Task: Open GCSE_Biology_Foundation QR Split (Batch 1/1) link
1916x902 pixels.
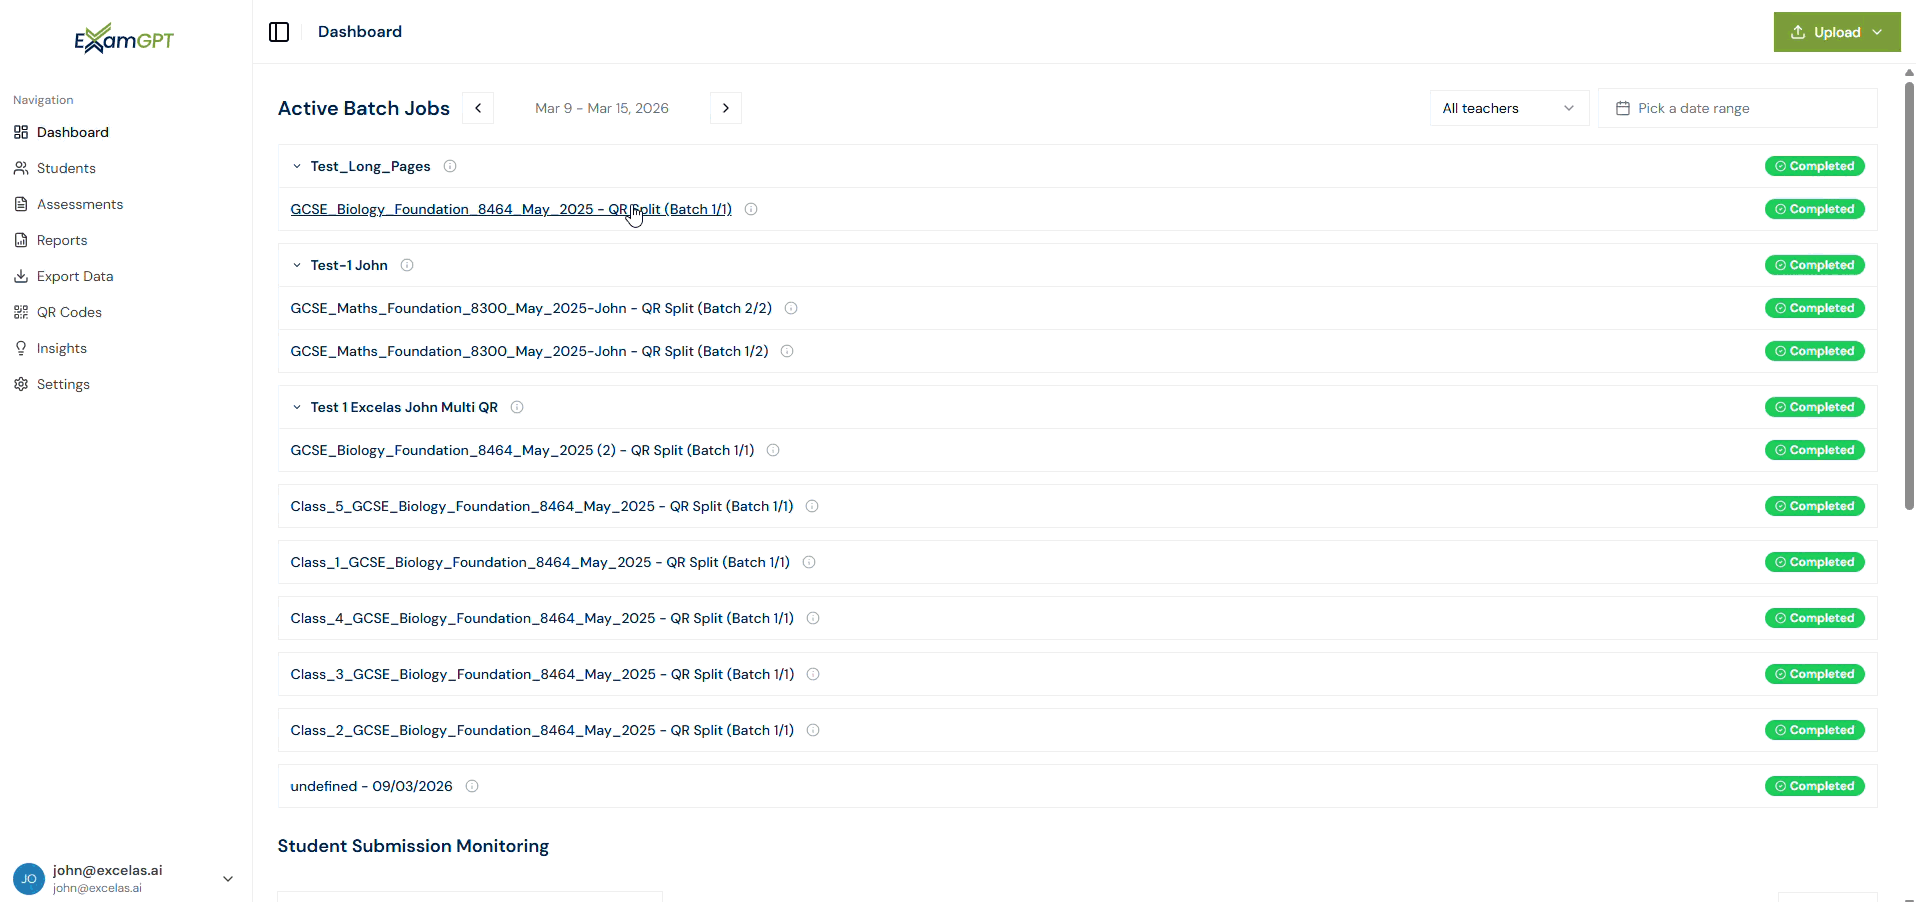Action: point(510,209)
